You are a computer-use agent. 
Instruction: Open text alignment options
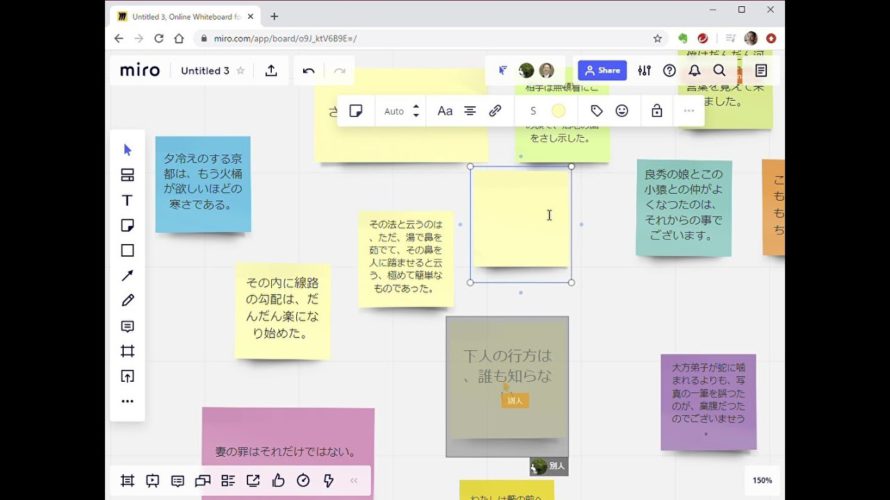pos(470,111)
